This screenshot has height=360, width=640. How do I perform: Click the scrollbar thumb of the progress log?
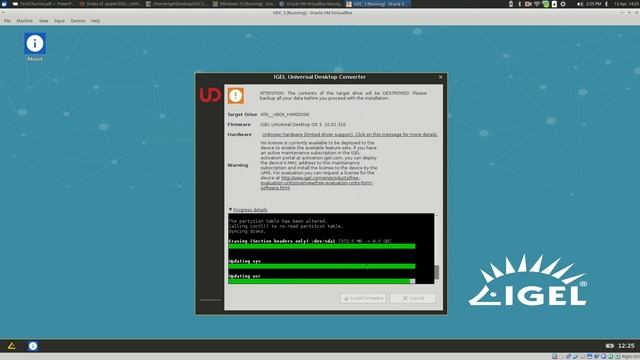click(437, 272)
